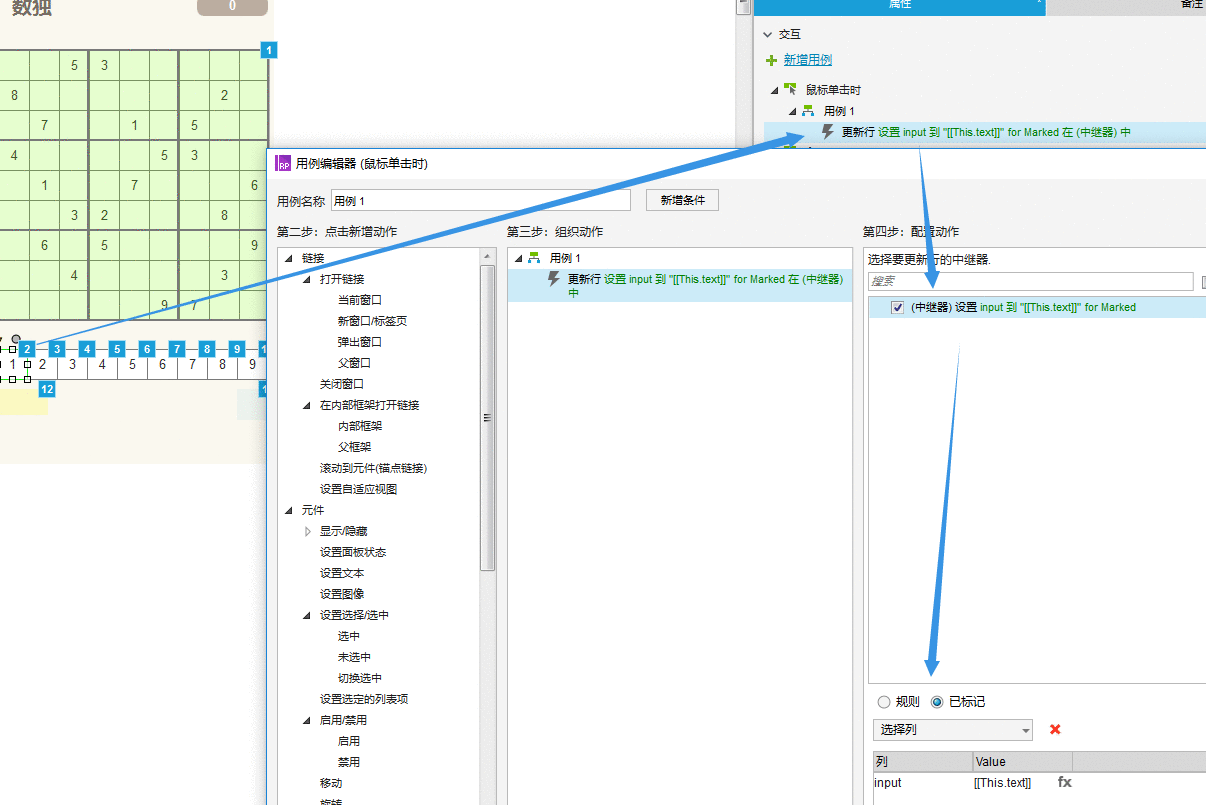1206x805 pixels.
Task: Click footnote marker 2 on the canvas
Action: [27, 349]
